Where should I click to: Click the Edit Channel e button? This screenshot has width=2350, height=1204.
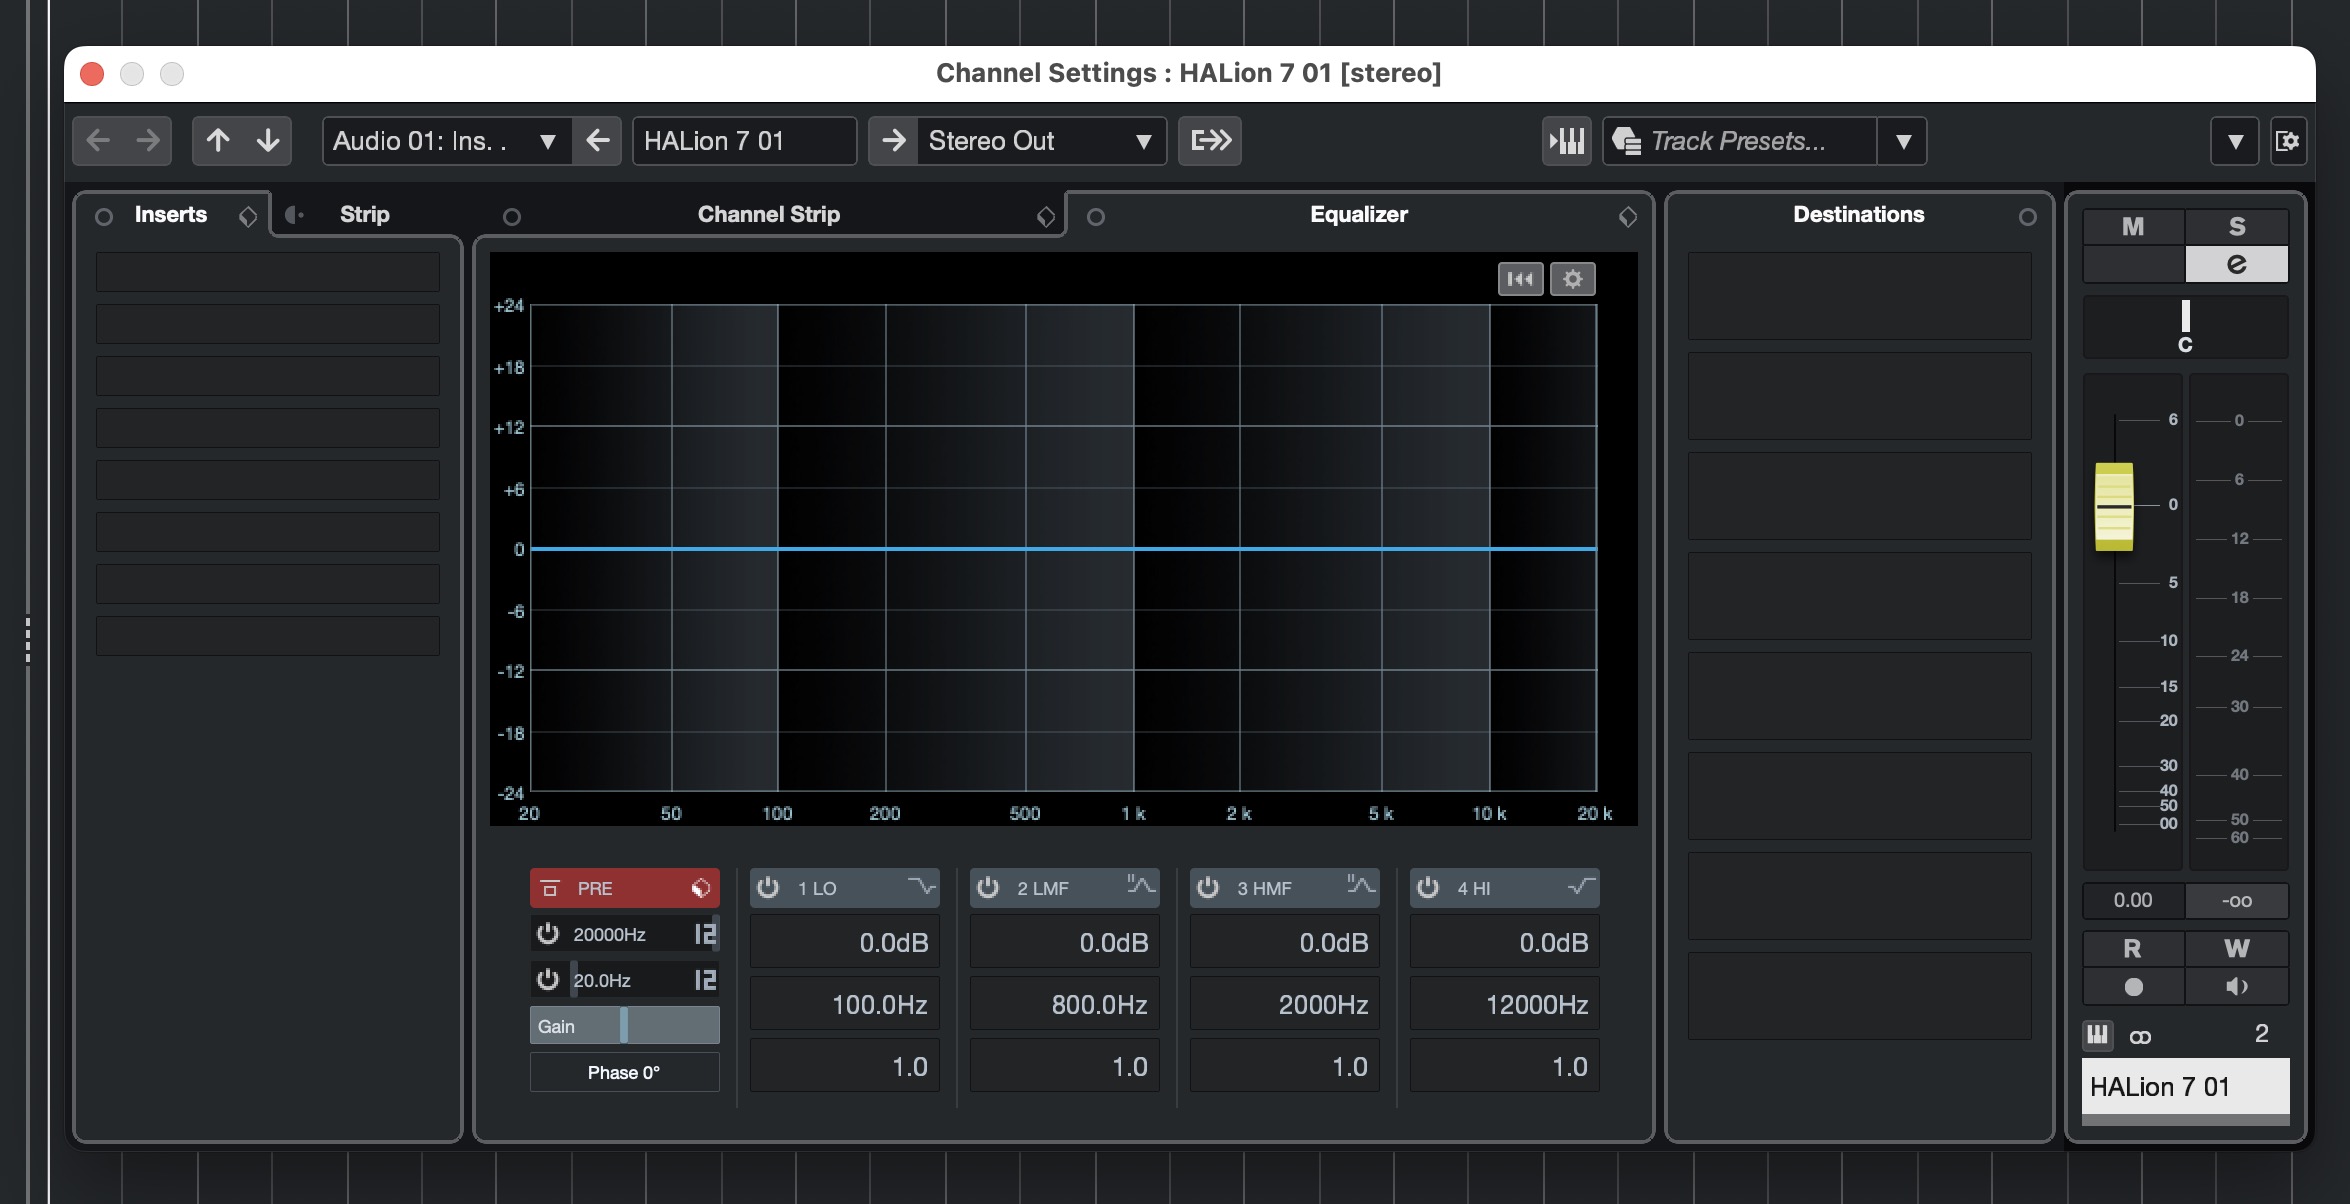pyautogui.click(x=2237, y=264)
